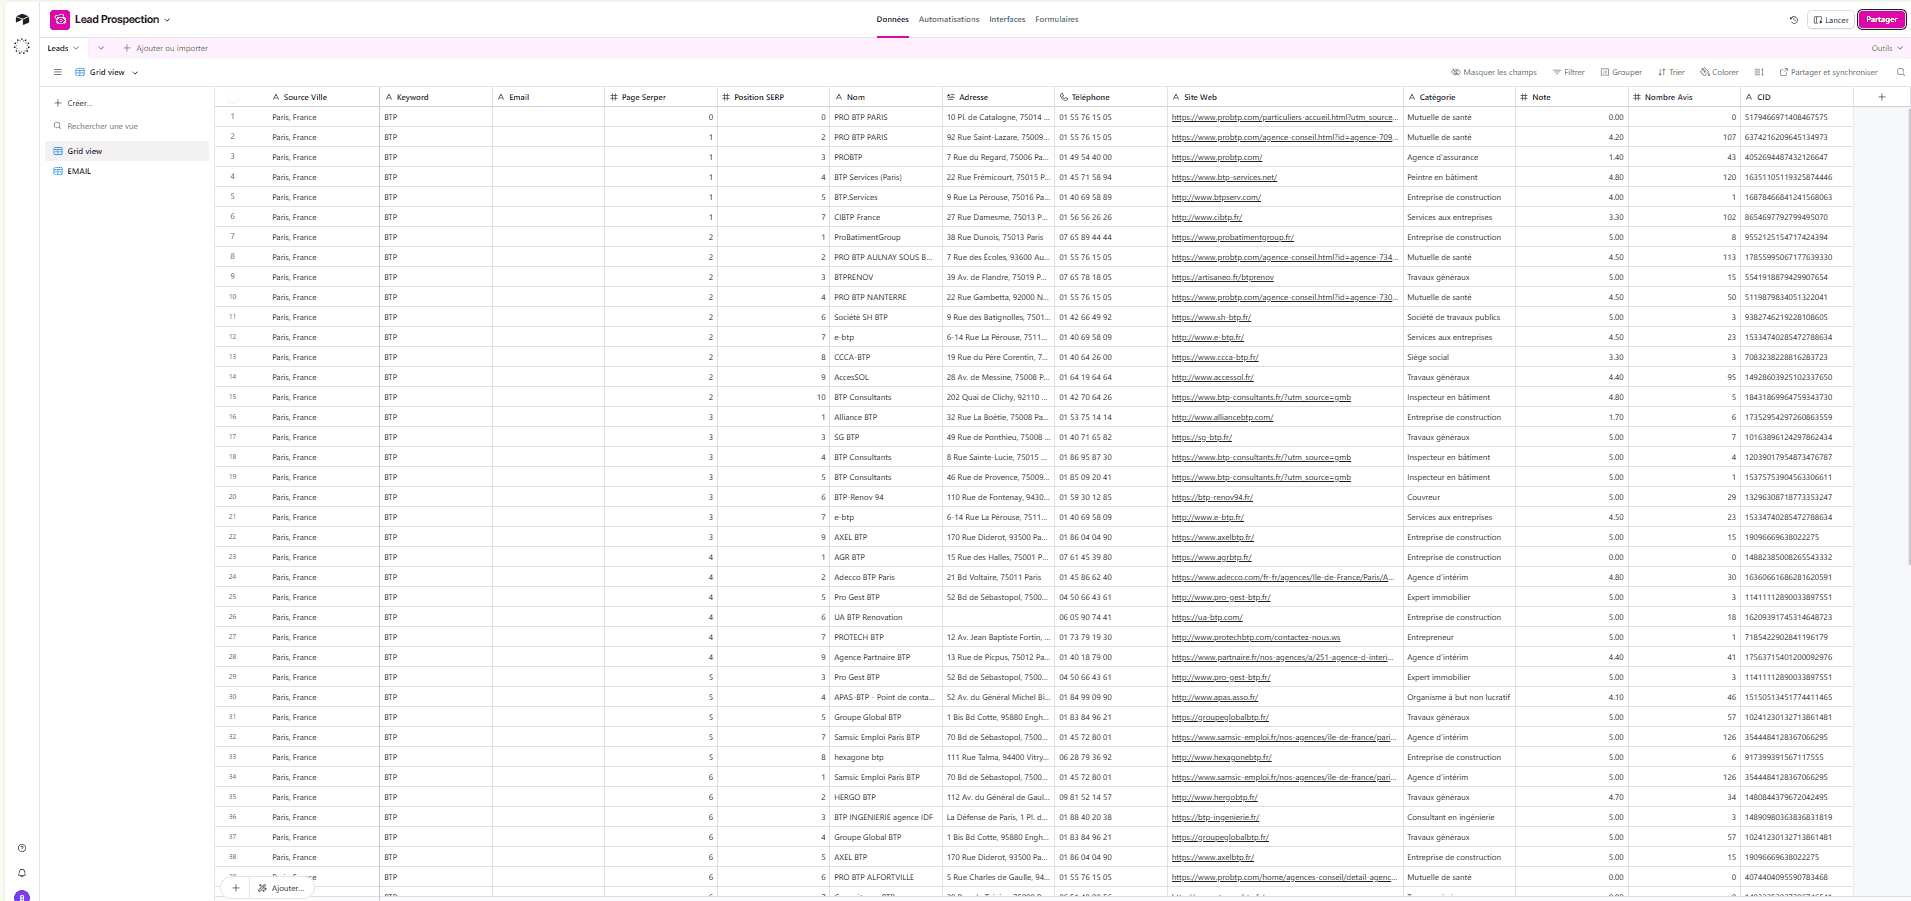Select the Société de travaux publics category cell

[1459, 317]
